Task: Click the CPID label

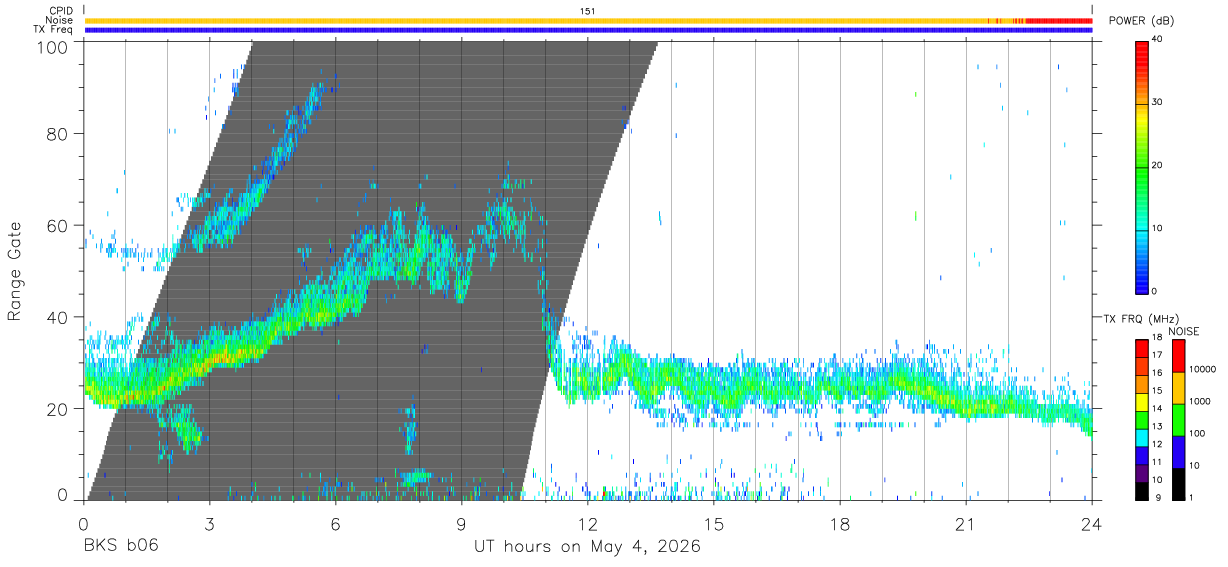Action: (61, 11)
